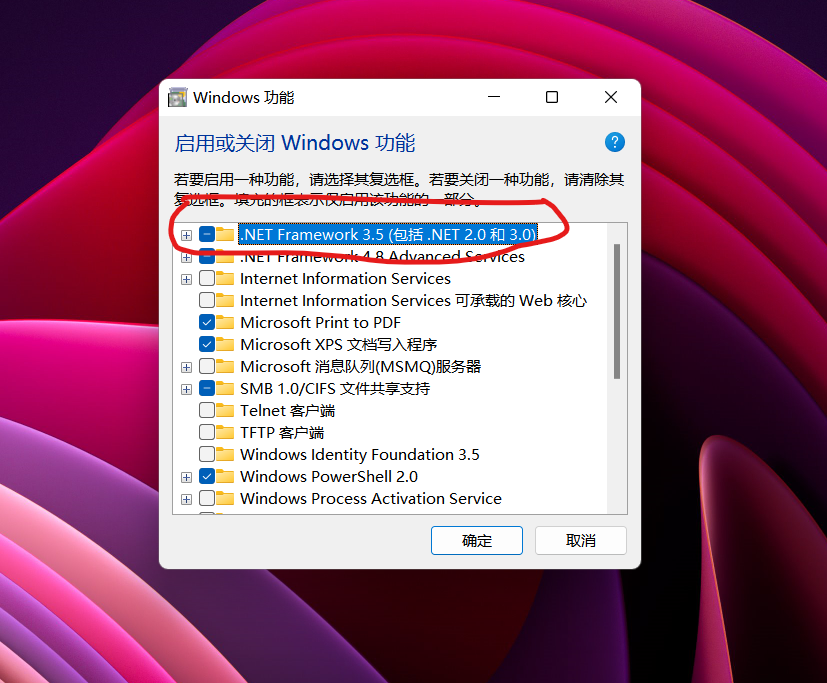Expand the .NET Framework 4.8 Advanced Services node
Viewport: 827px width, 683px height.
(x=186, y=257)
